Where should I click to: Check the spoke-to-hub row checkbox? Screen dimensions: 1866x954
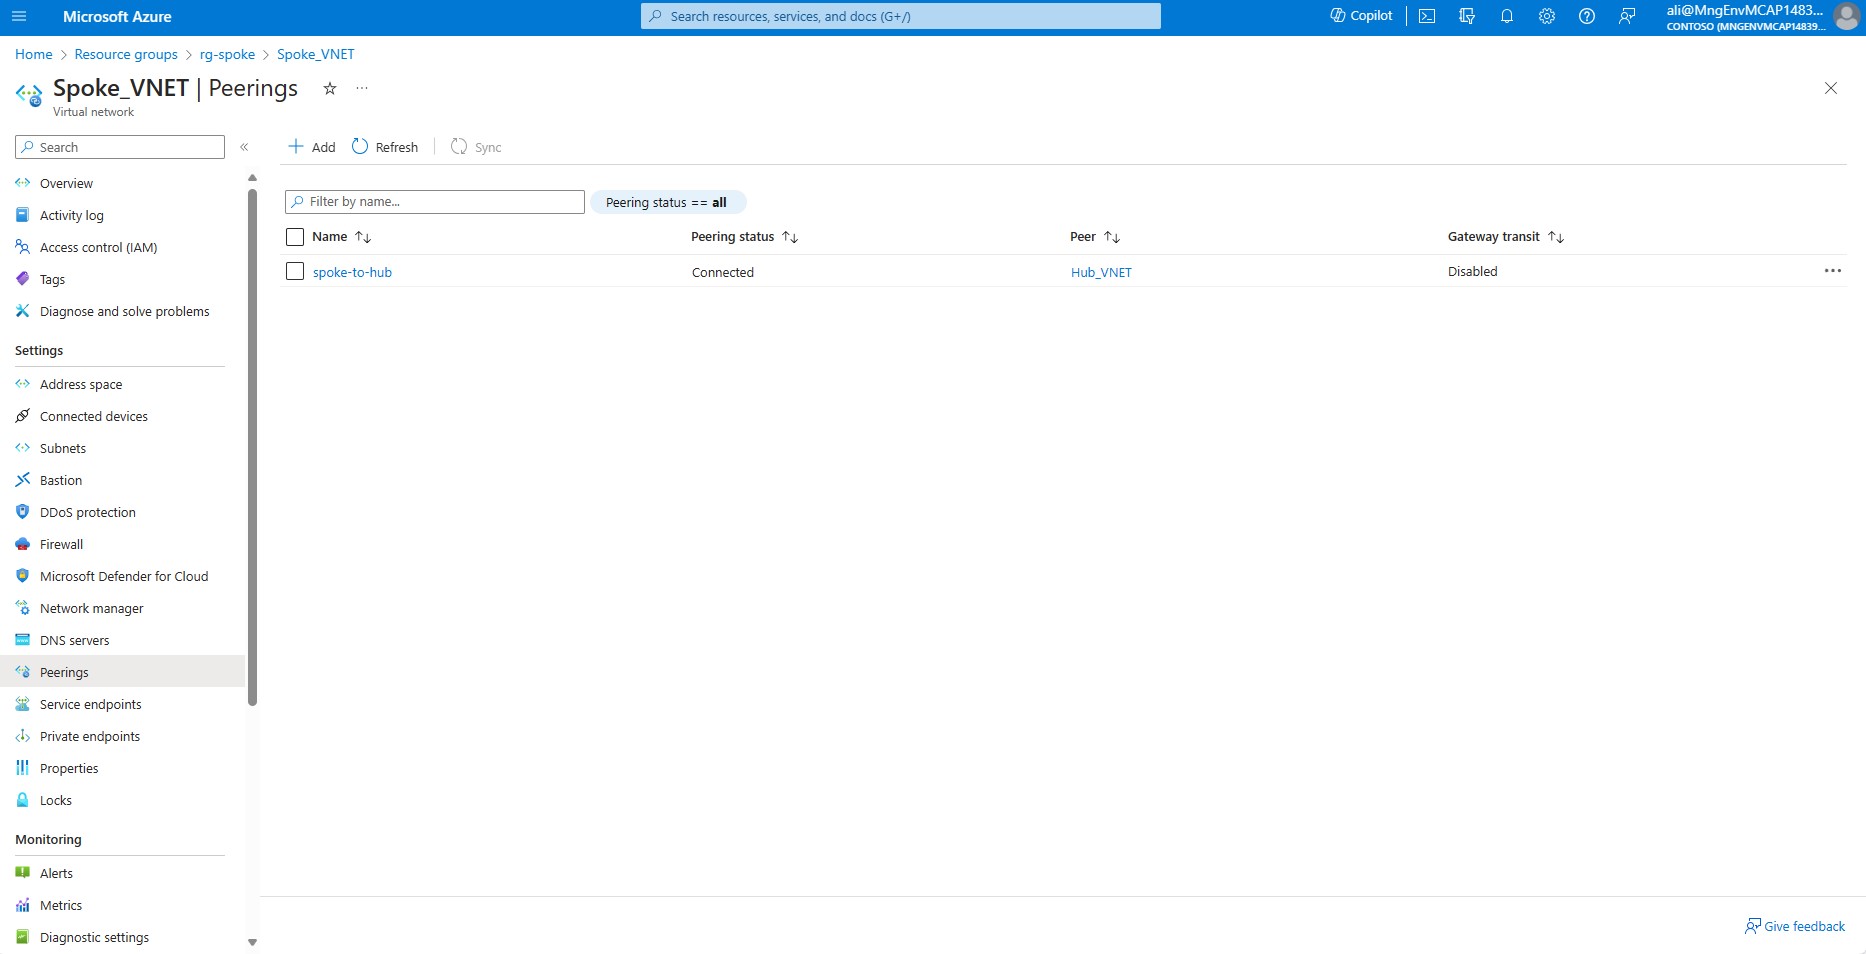click(x=295, y=271)
